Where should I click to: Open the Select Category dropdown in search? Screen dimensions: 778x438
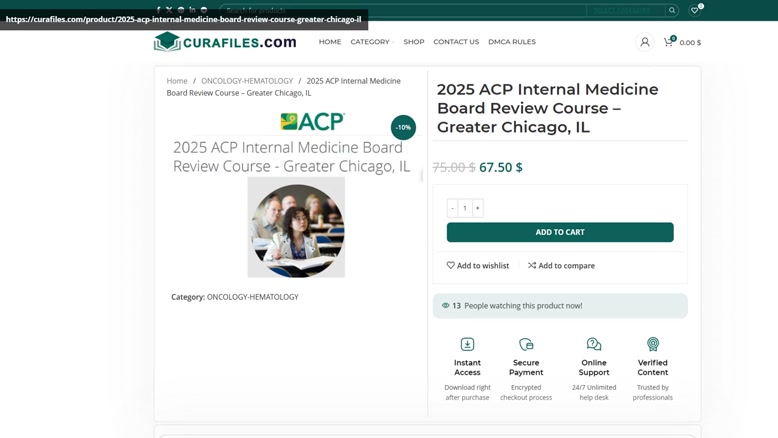pos(625,10)
